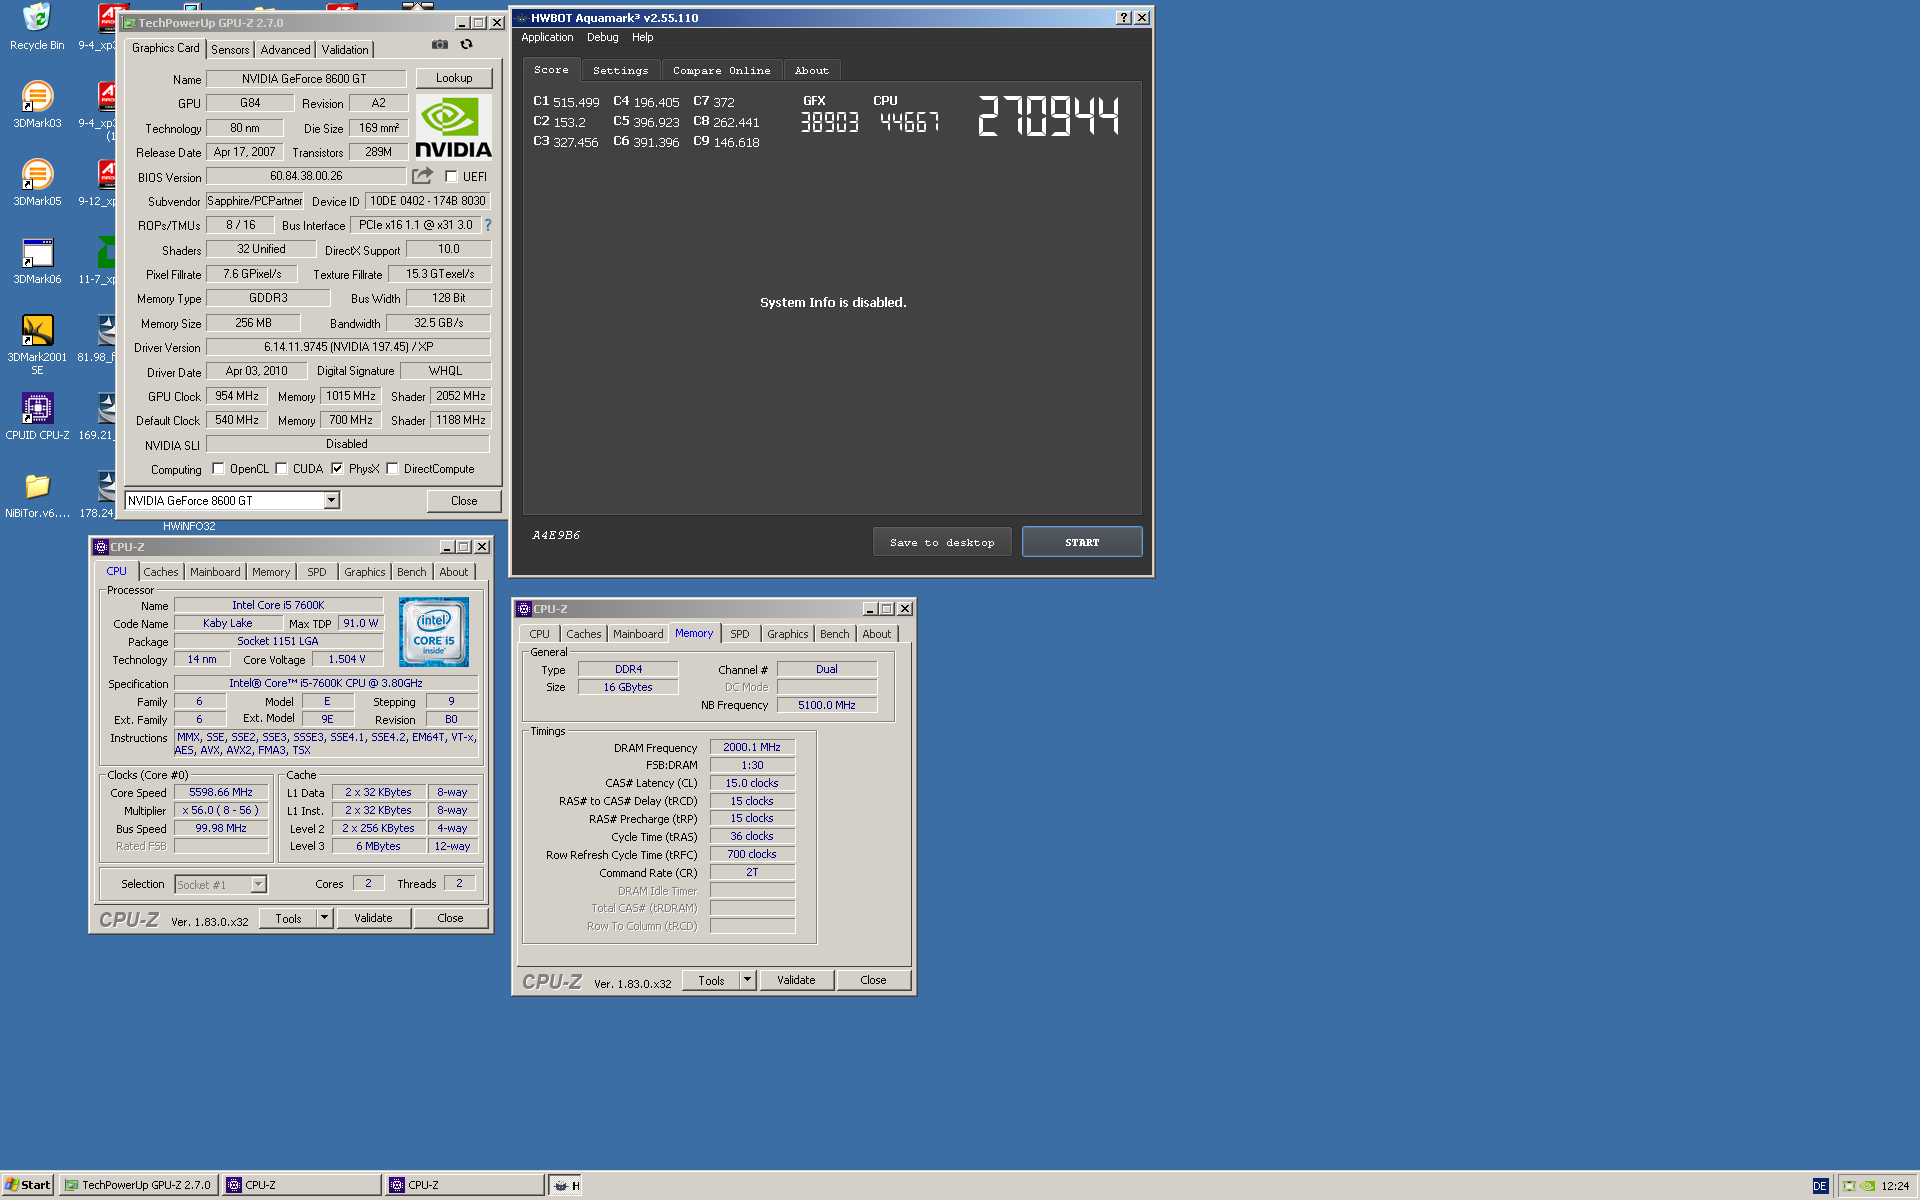Open the Help menu in Aquamark
Image resolution: width=1920 pixels, height=1200 pixels.
(642, 38)
